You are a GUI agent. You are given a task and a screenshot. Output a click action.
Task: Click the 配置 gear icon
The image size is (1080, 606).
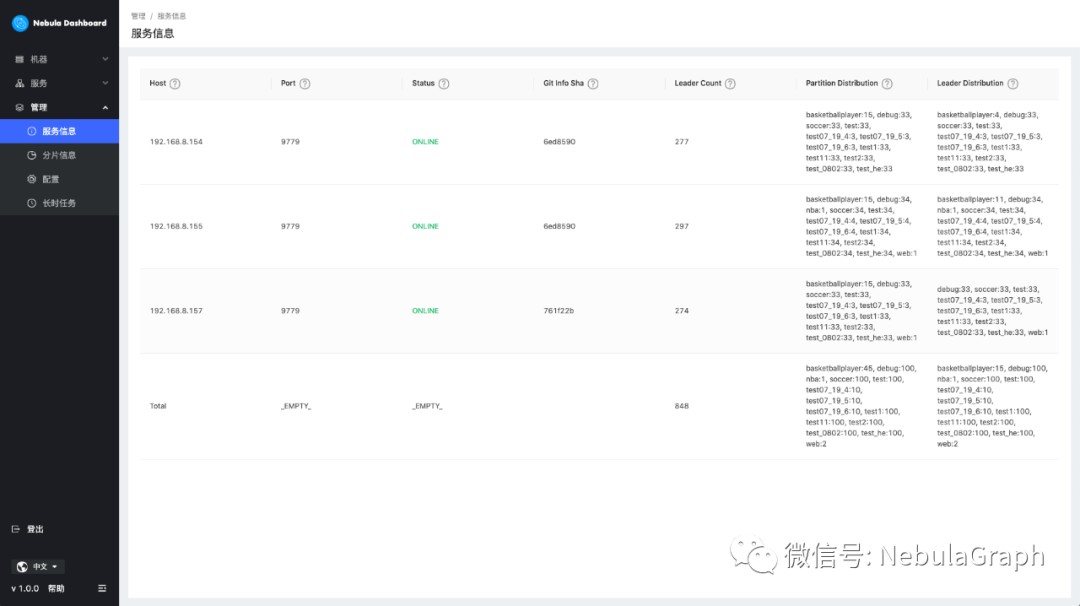pos(32,179)
